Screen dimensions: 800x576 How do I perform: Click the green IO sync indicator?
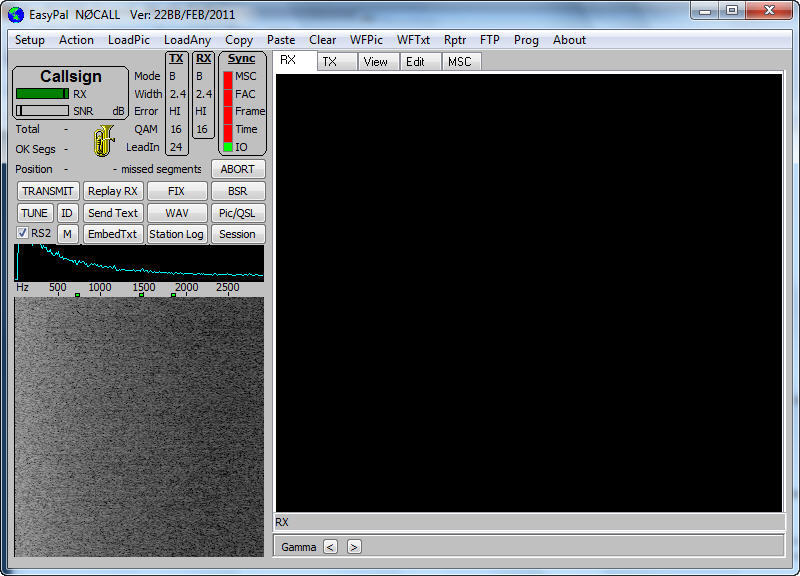(227, 147)
